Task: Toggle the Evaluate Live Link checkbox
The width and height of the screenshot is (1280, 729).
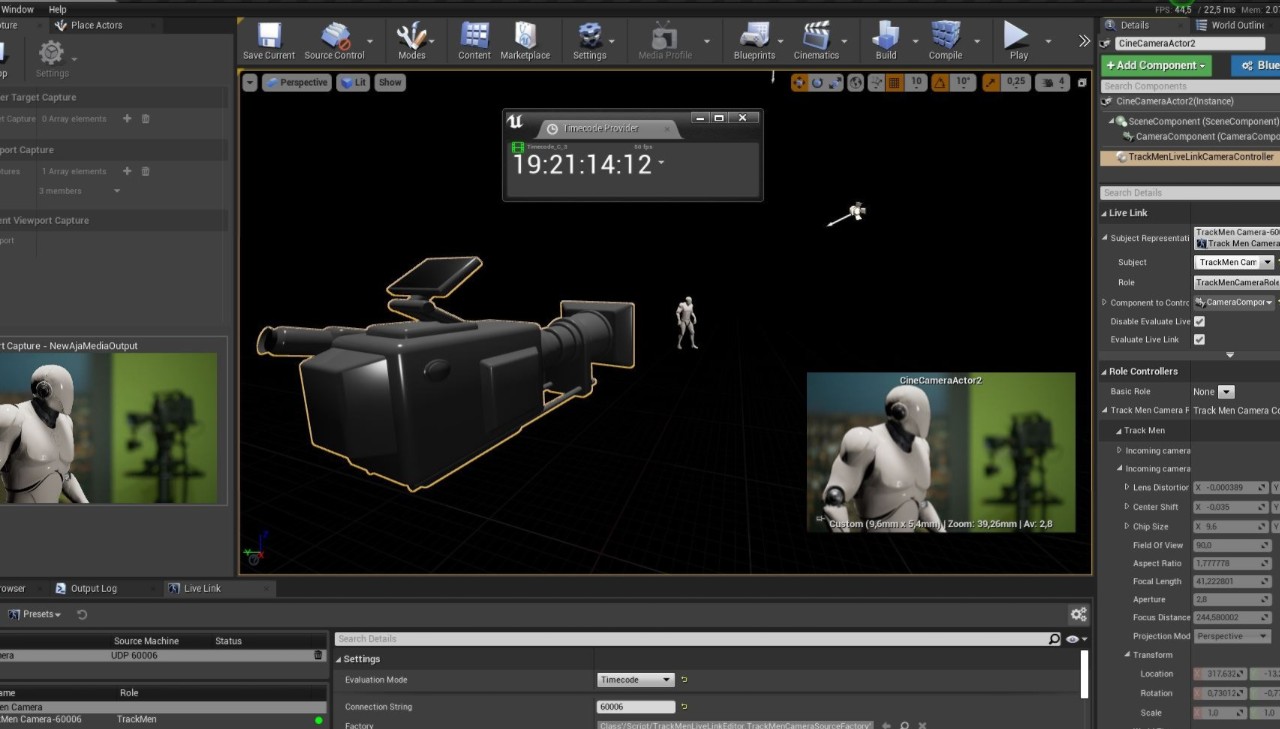Action: pyautogui.click(x=1199, y=340)
